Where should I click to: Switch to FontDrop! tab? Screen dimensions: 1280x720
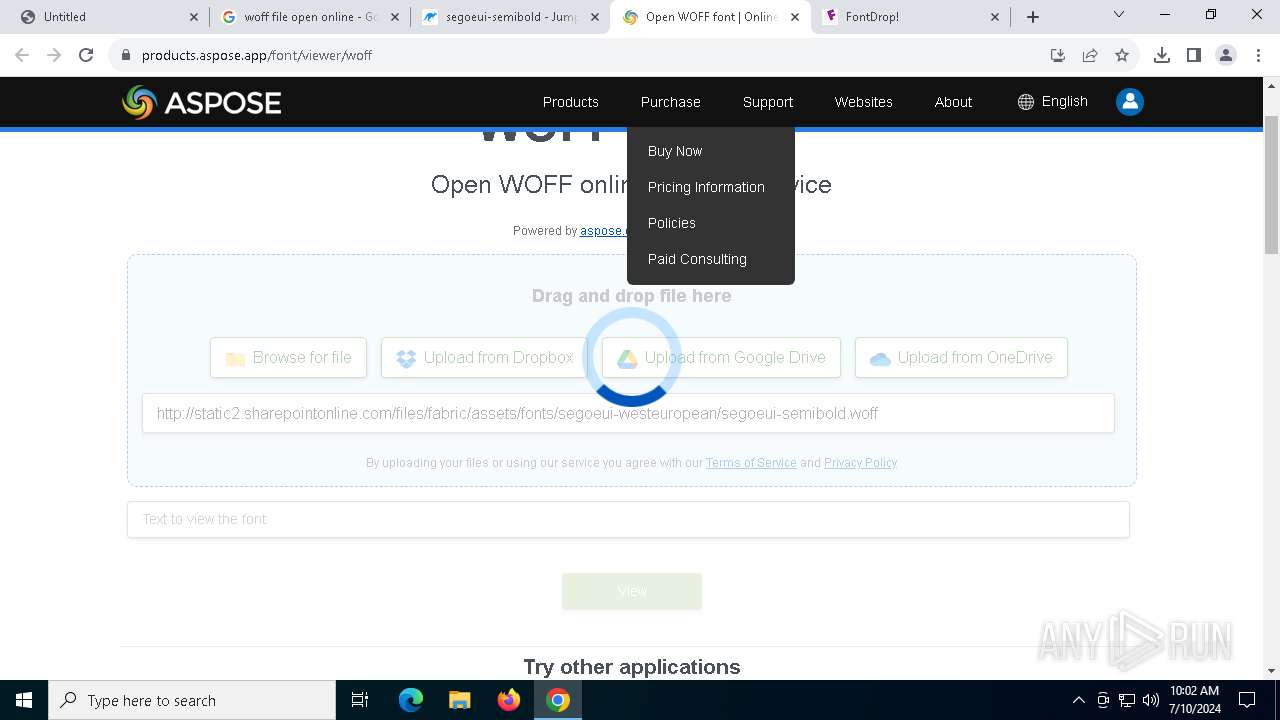pos(909,17)
